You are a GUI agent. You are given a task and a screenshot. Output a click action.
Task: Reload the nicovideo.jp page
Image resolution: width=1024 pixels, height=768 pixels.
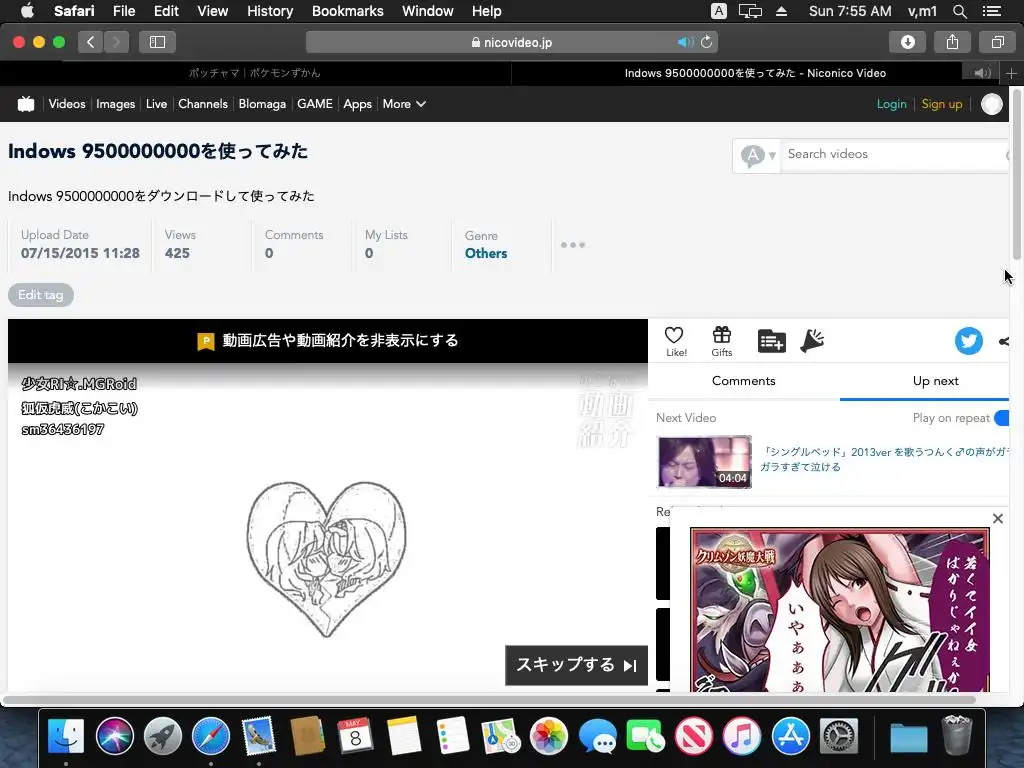[x=706, y=42]
